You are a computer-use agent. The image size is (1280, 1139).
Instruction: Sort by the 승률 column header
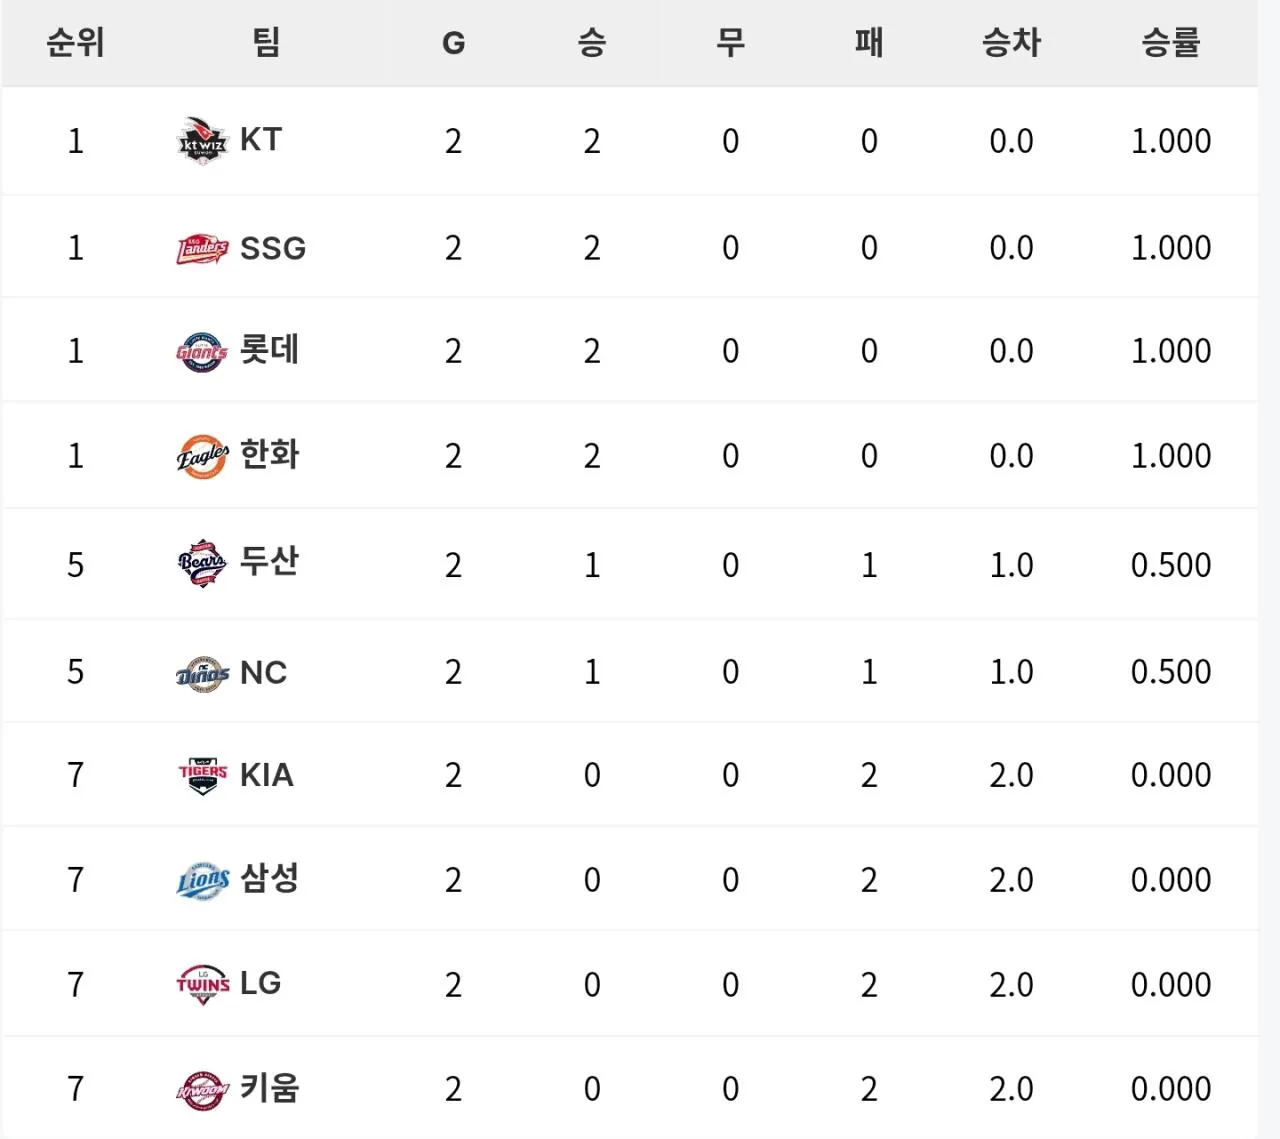click(x=1170, y=43)
